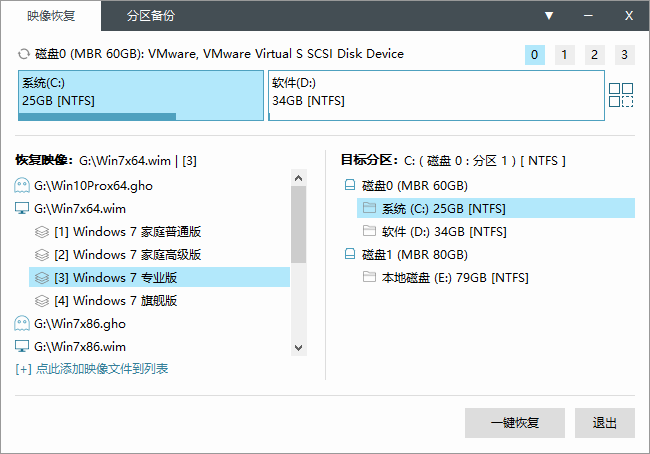Screen dimensions: 650x454
Task: Click the ghost icon for Win10Prox64.gho
Action: (22, 185)
